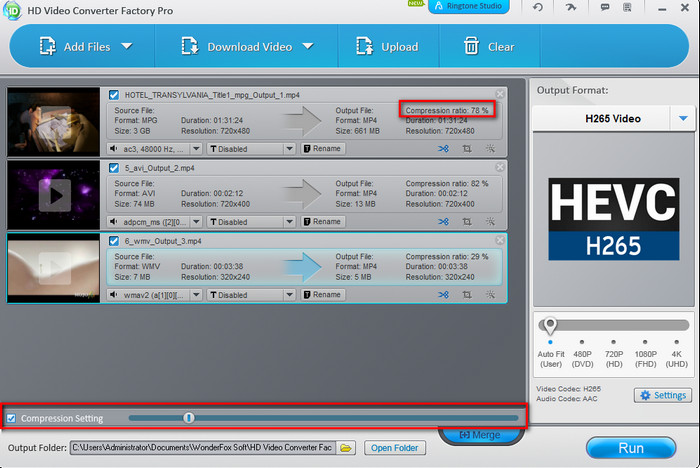This screenshot has width=700, height=468.
Task: Expand the Add Files dropdown arrow
Action: pos(127,46)
